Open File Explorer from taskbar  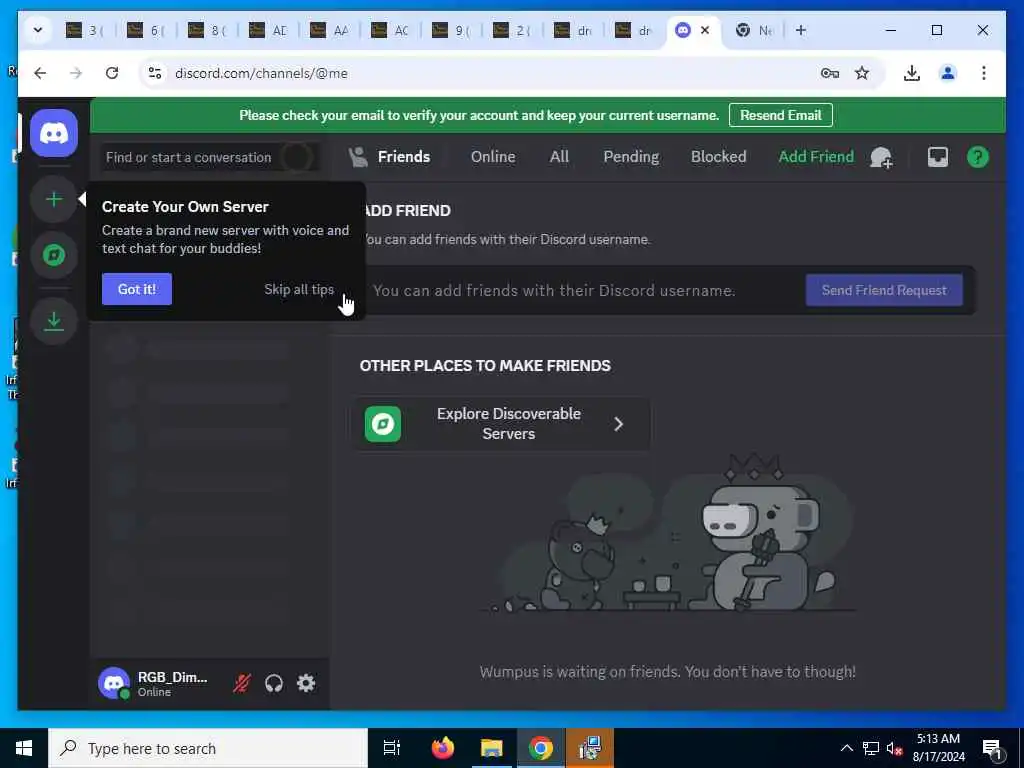point(491,748)
